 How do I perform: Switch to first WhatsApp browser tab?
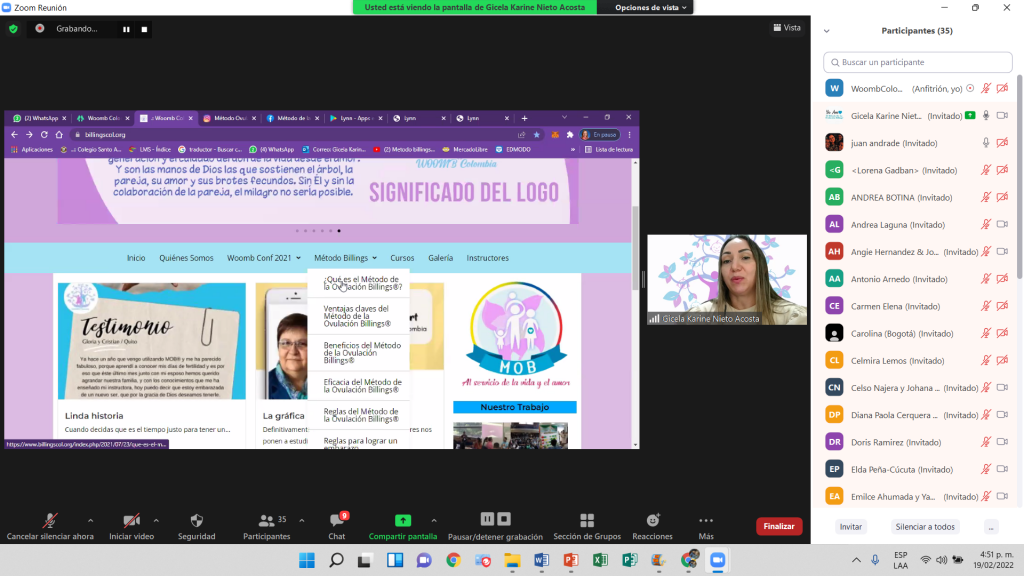click(x=39, y=118)
